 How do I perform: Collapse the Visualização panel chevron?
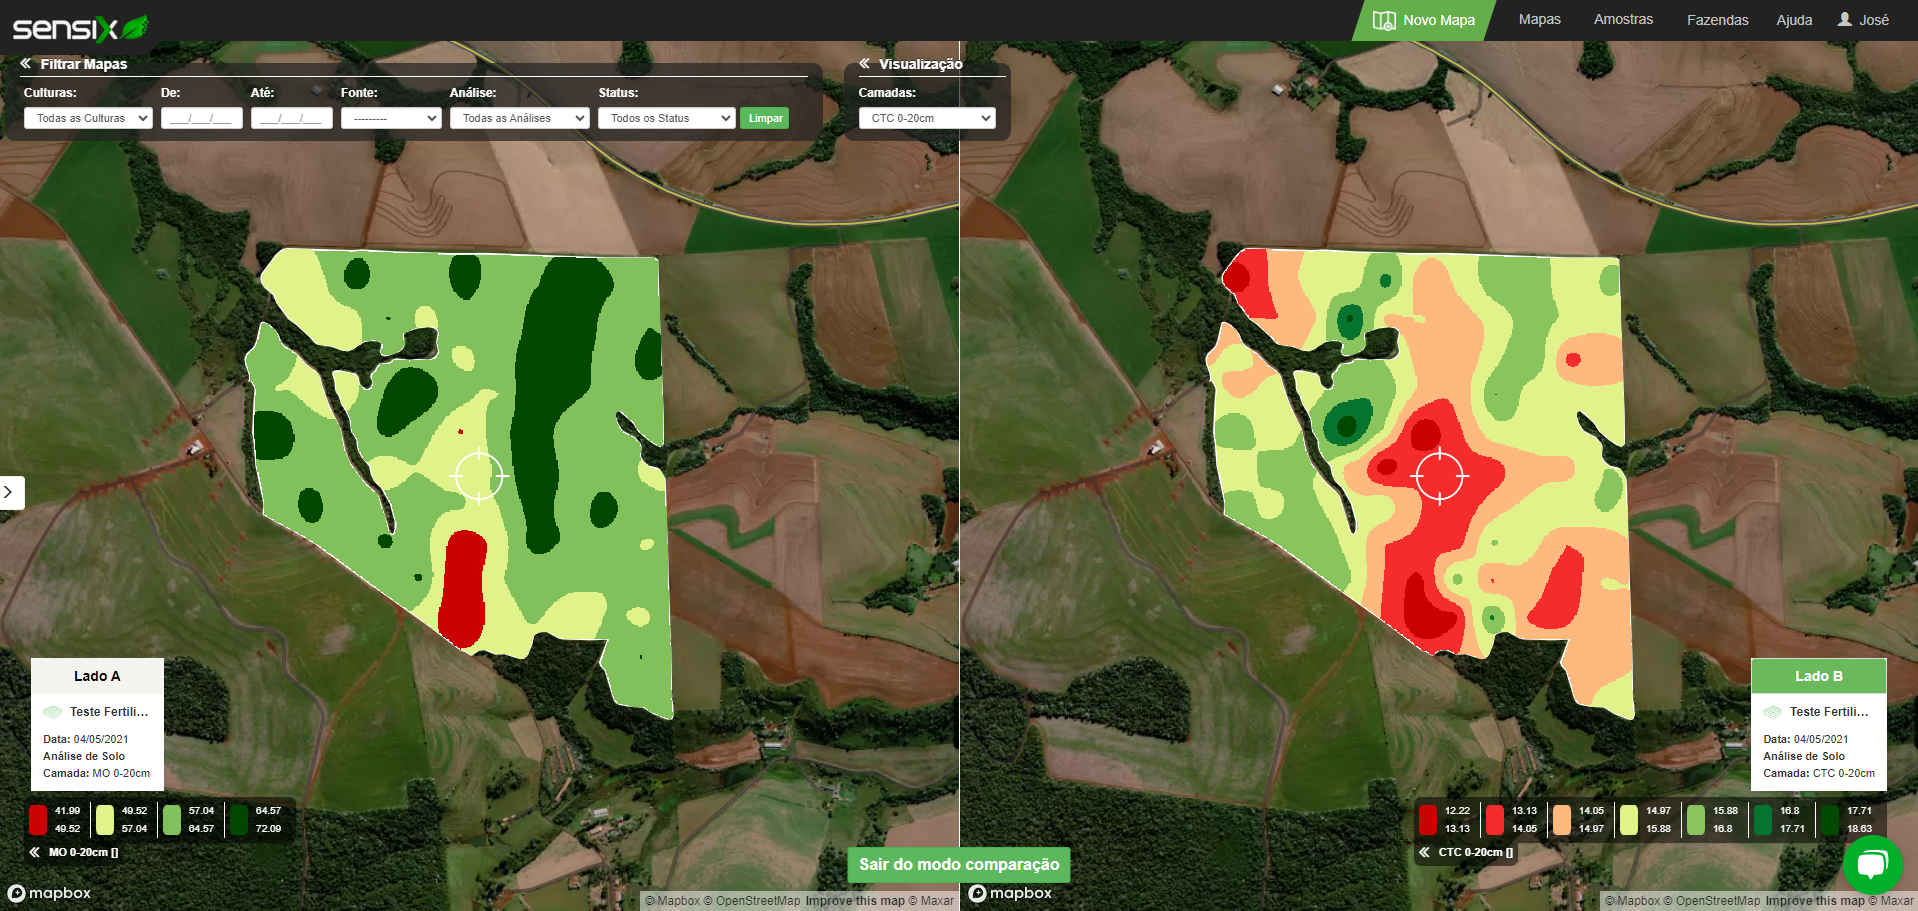point(864,64)
